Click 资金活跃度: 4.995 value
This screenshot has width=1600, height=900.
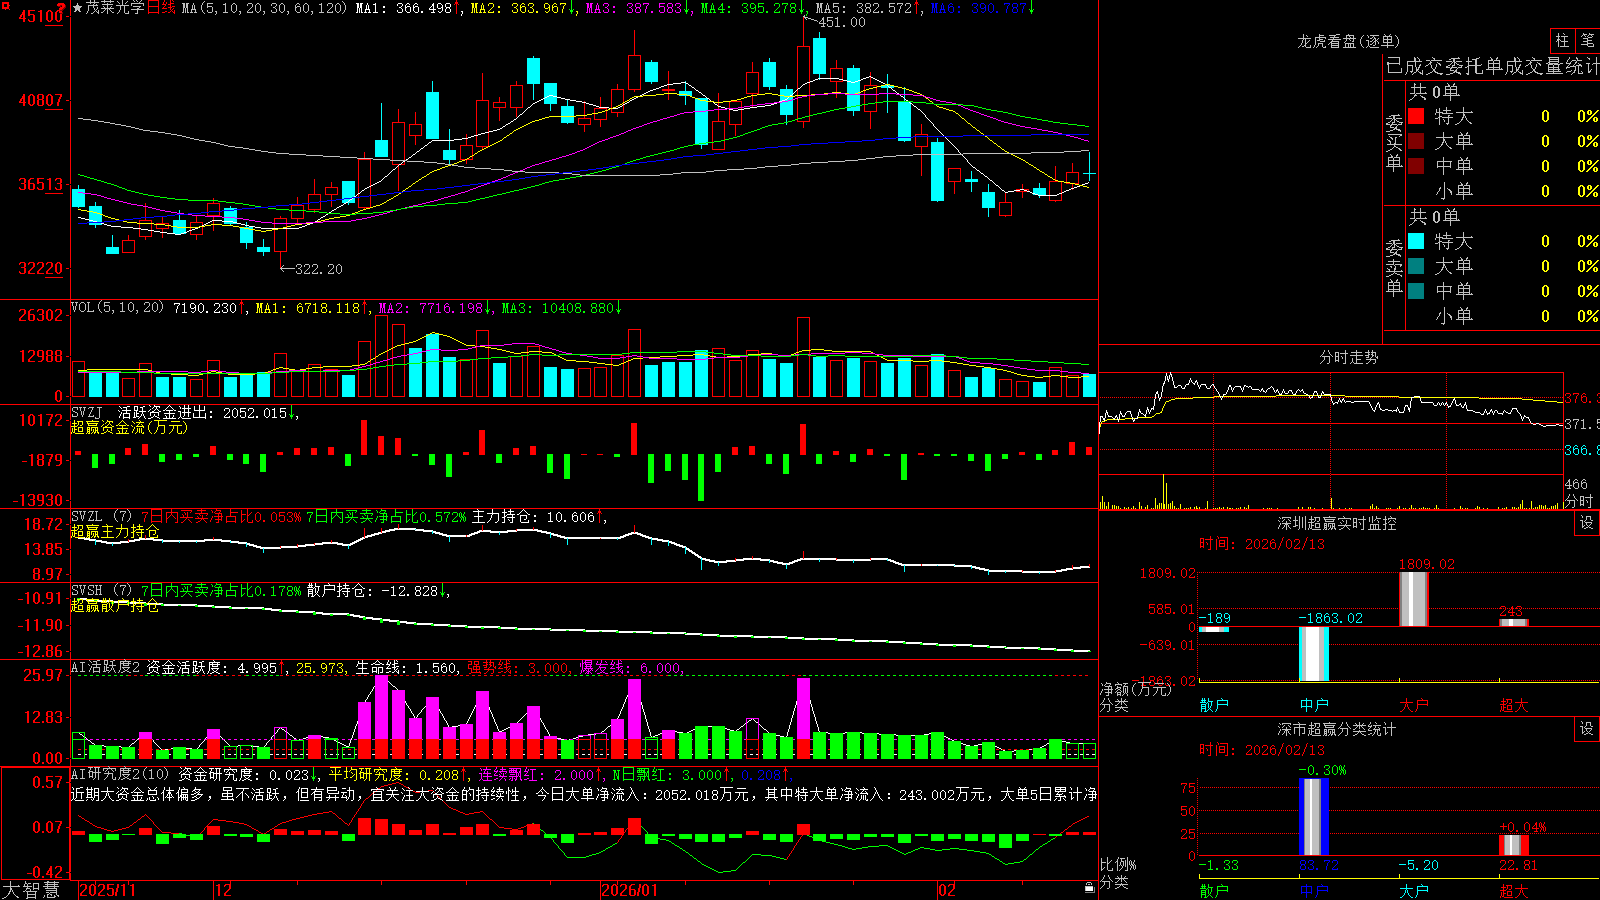[x=211, y=667]
